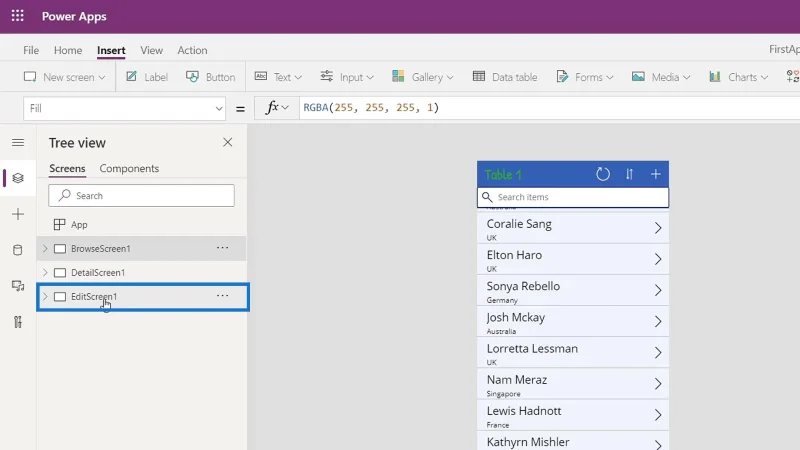Viewport: 800px width, 450px height.
Task: Select the Tree view panel heading
Action: (77, 143)
